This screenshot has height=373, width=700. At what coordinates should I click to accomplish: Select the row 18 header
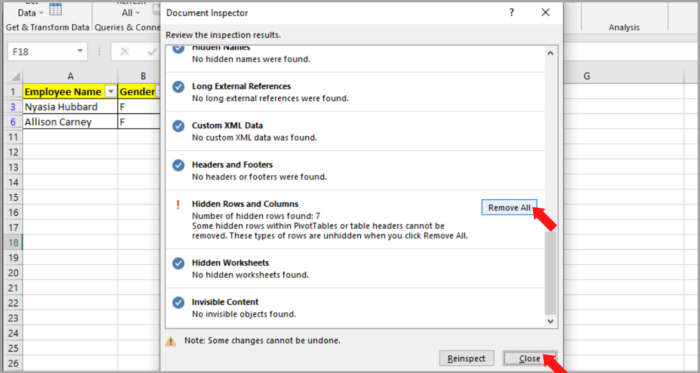pos(13,242)
